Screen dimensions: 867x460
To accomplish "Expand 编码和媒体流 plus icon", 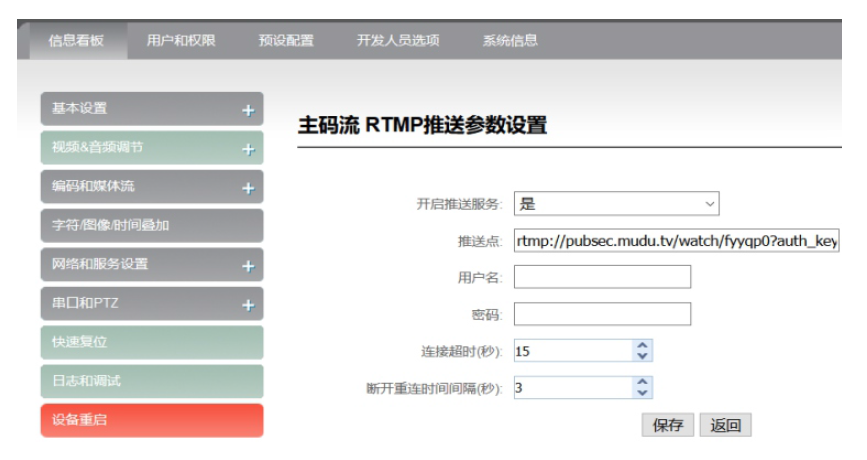I will click(x=248, y=188).
